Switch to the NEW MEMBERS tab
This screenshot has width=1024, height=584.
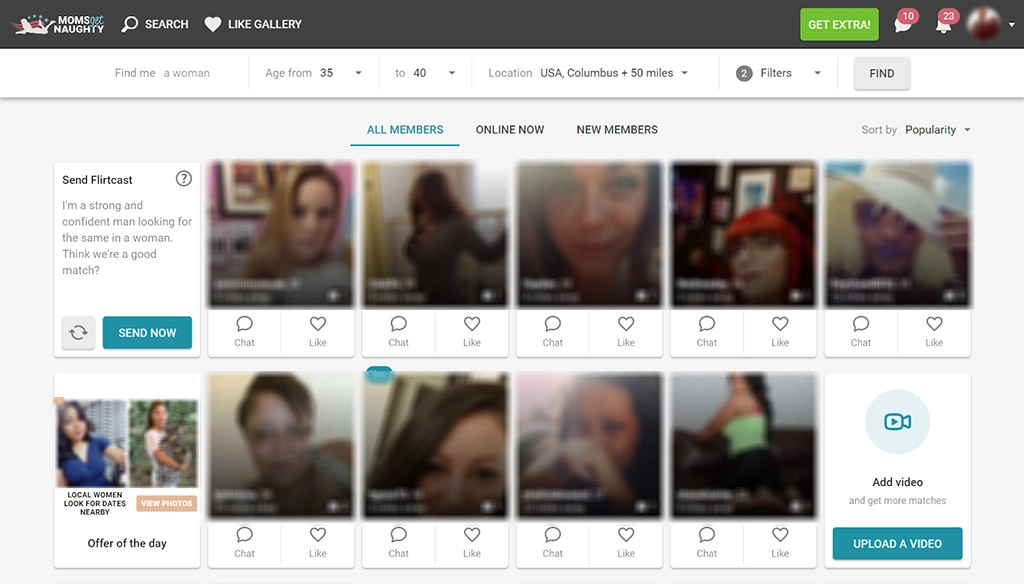(x=617, y=129)
